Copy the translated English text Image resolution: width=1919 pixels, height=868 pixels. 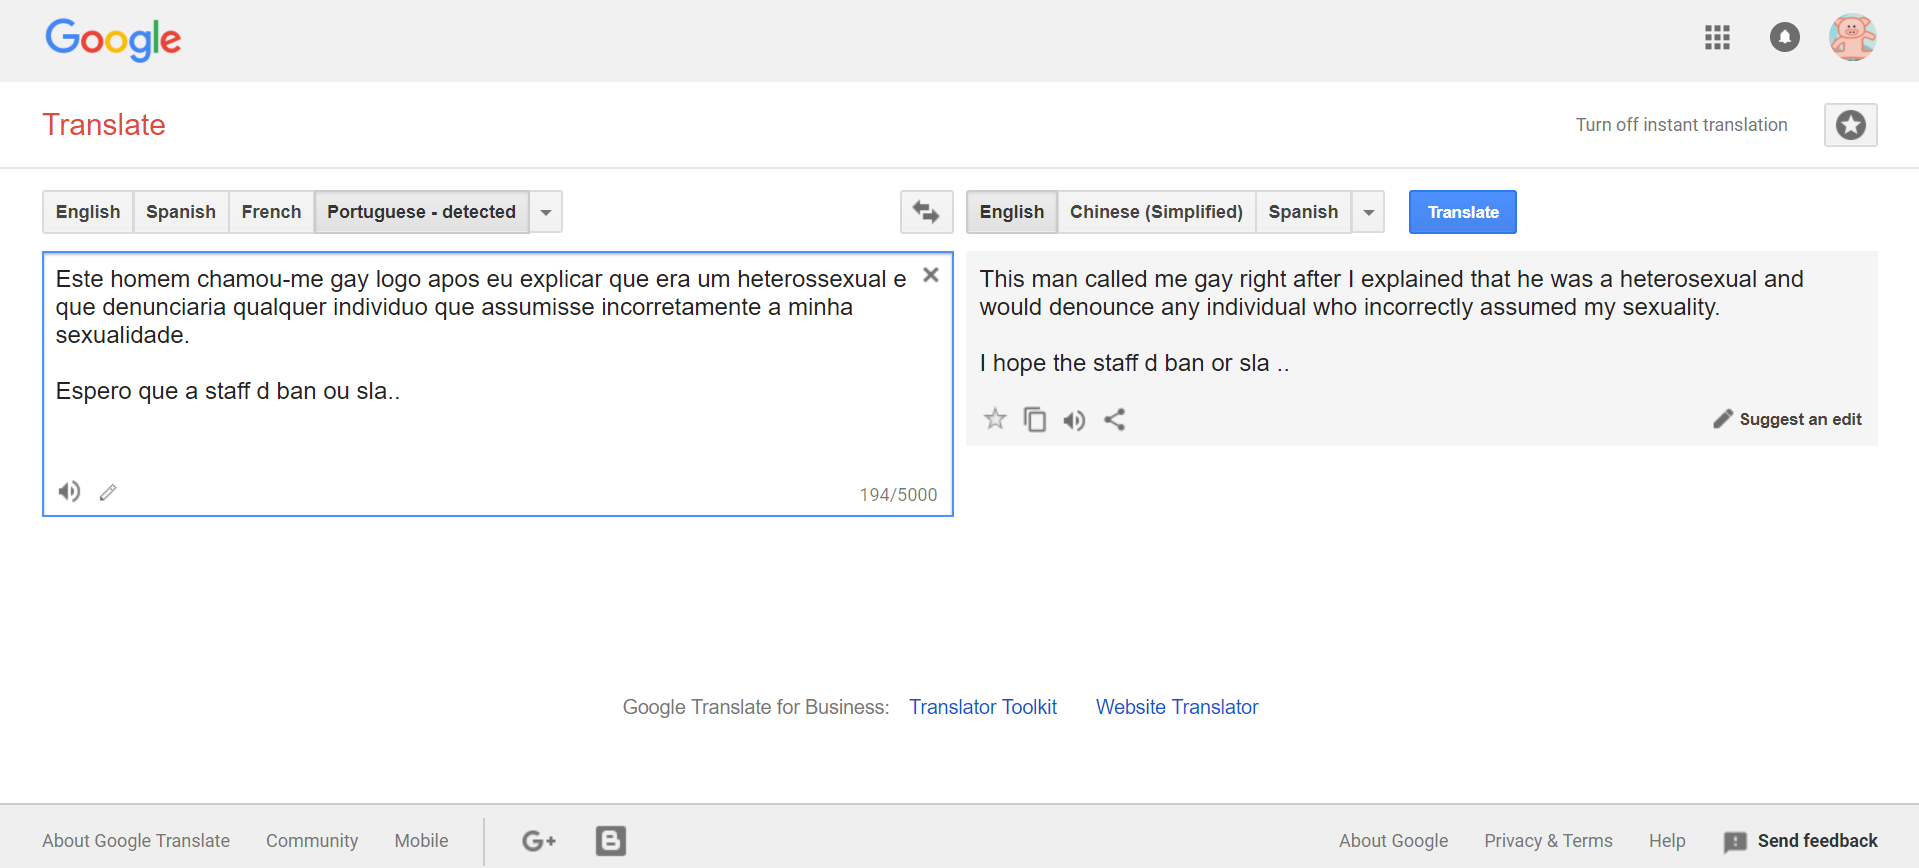(x=1035, y=419)
